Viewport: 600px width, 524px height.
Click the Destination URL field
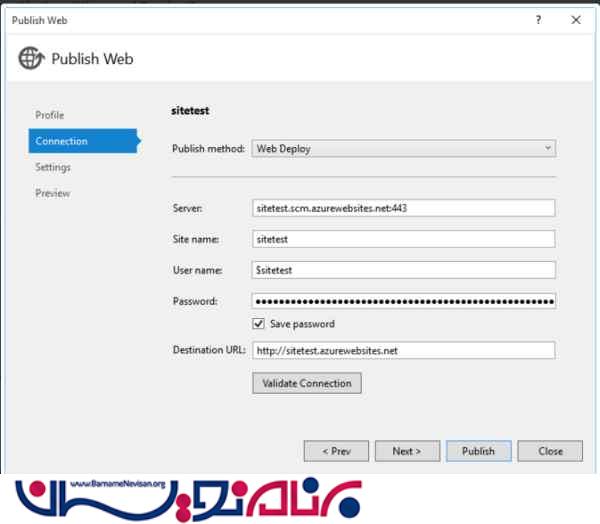[403, 350]
